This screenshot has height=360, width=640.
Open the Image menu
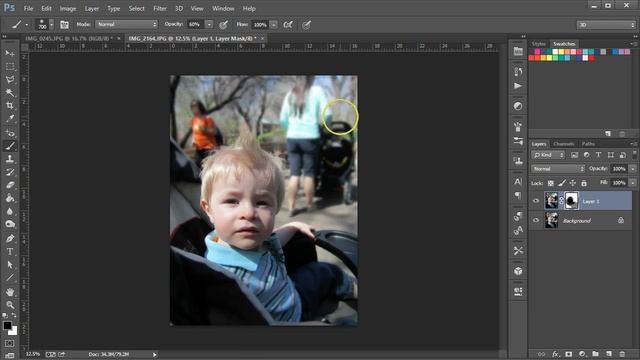click(68, 8)
